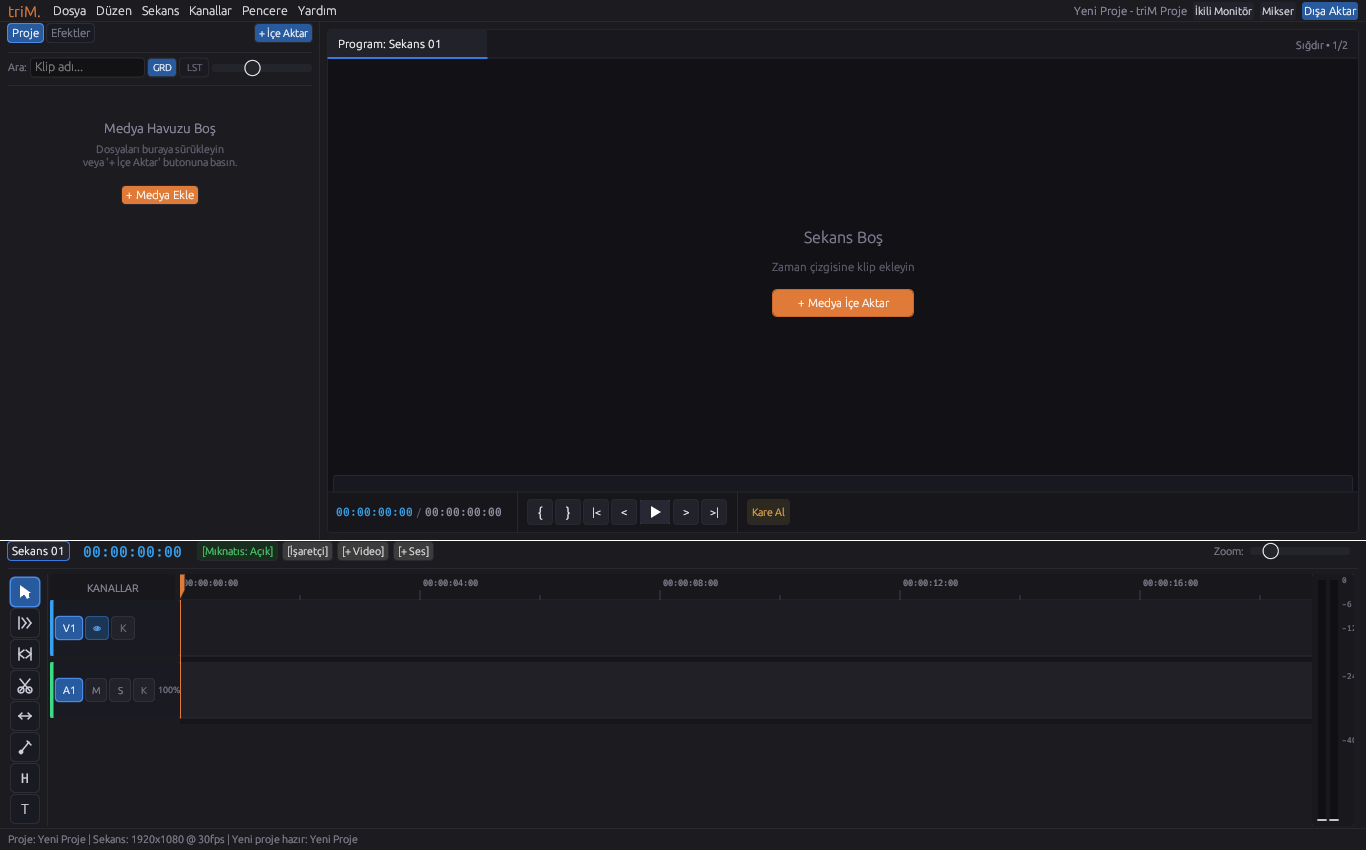Click the + İçe Aktar button
1366x850 pixels.
(283, 33)
